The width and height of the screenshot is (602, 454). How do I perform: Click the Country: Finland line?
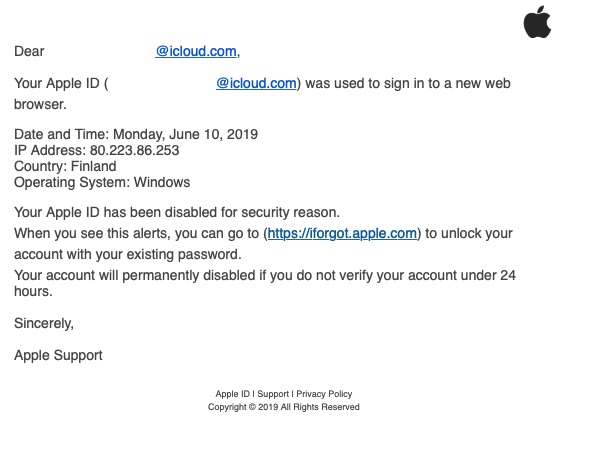[x=65, y=166]
